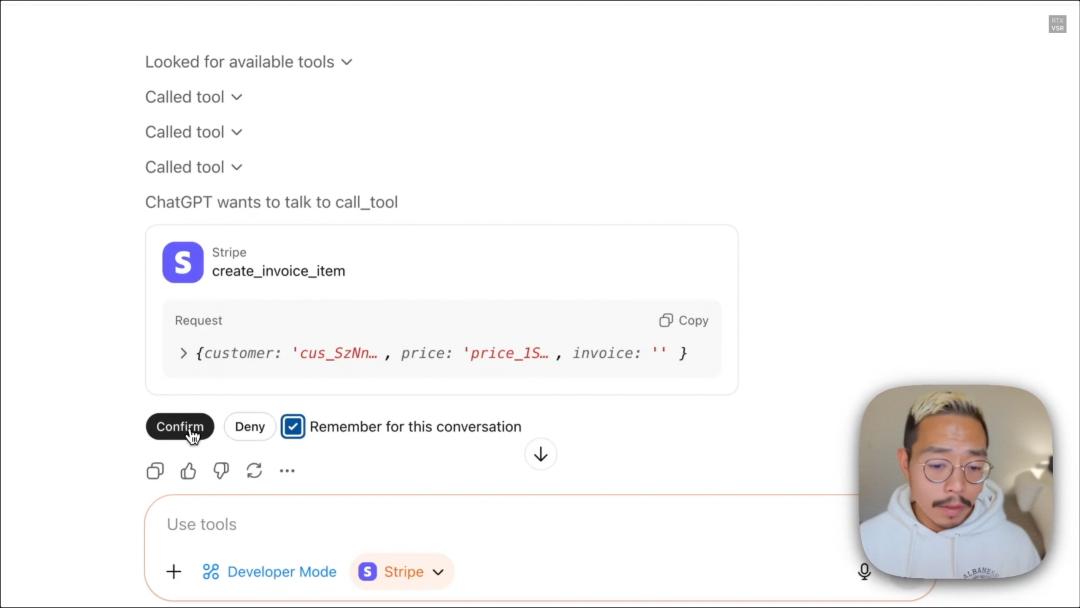Screen dimensions: 1080x608
Task: Click the microphone dictation icon
Action: (864, 572)
